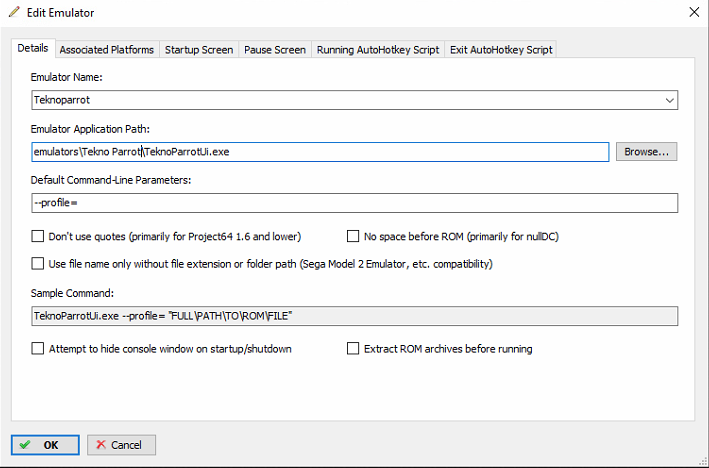Open the Pause Screen tab

[x=275, y=50]
